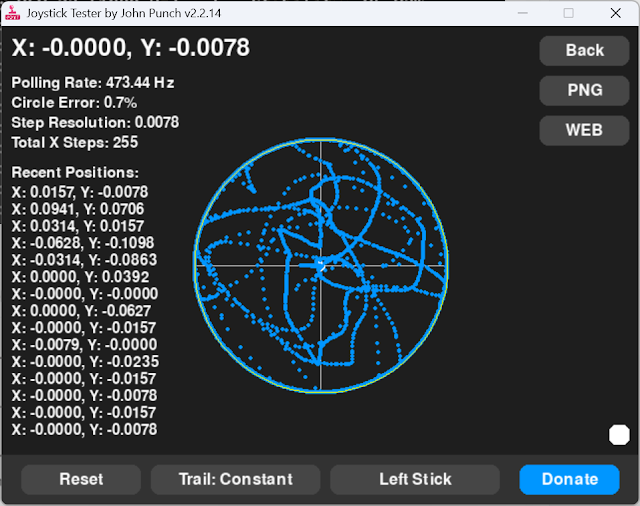
Task: Click the X: -0.0628, Y: -0.1098 position entry
Action: (x=83, y=243)
